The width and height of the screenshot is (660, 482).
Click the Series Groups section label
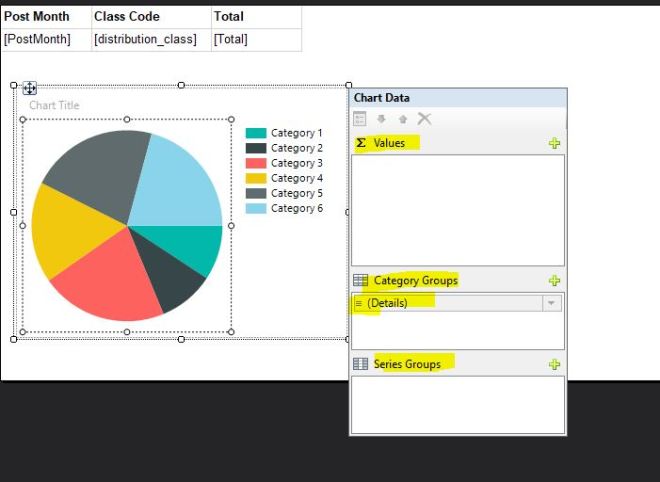click(407, 364)
